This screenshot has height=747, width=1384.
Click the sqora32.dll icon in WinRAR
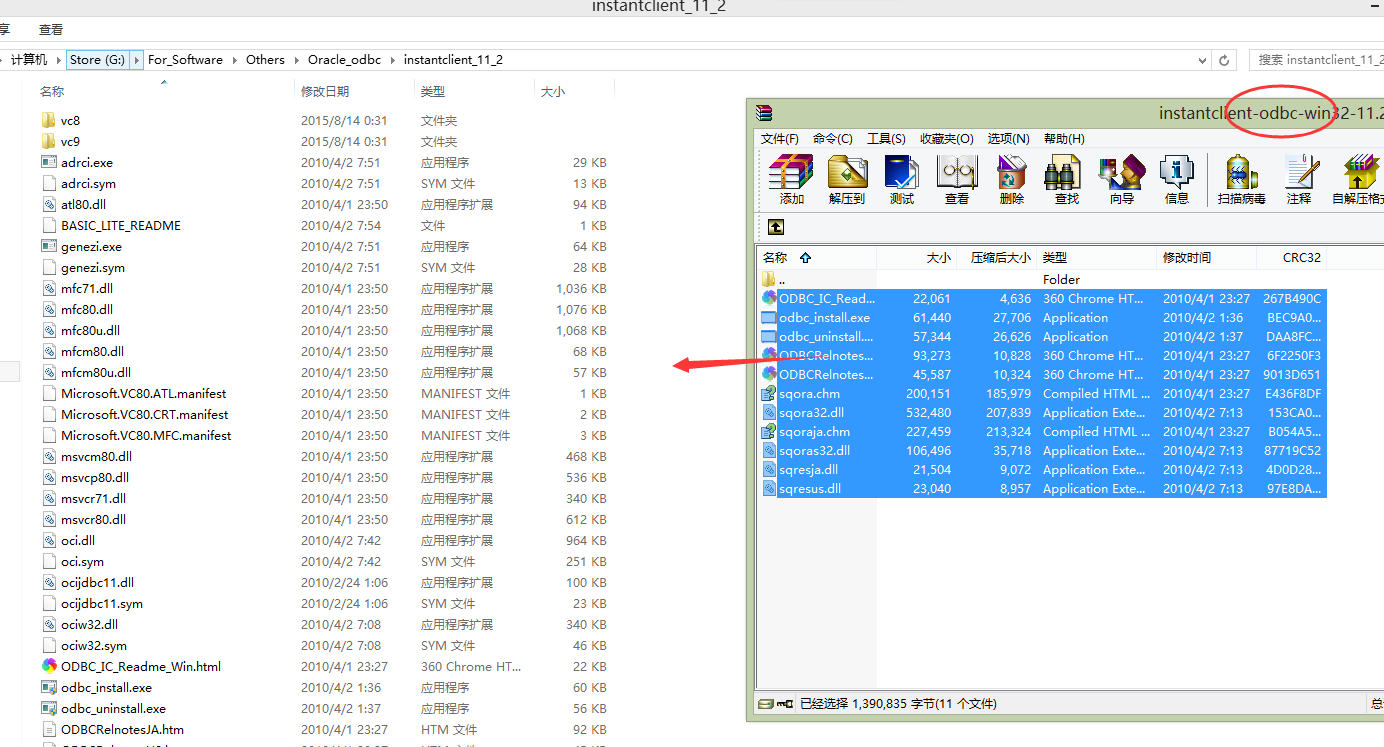tap(769, 413)
